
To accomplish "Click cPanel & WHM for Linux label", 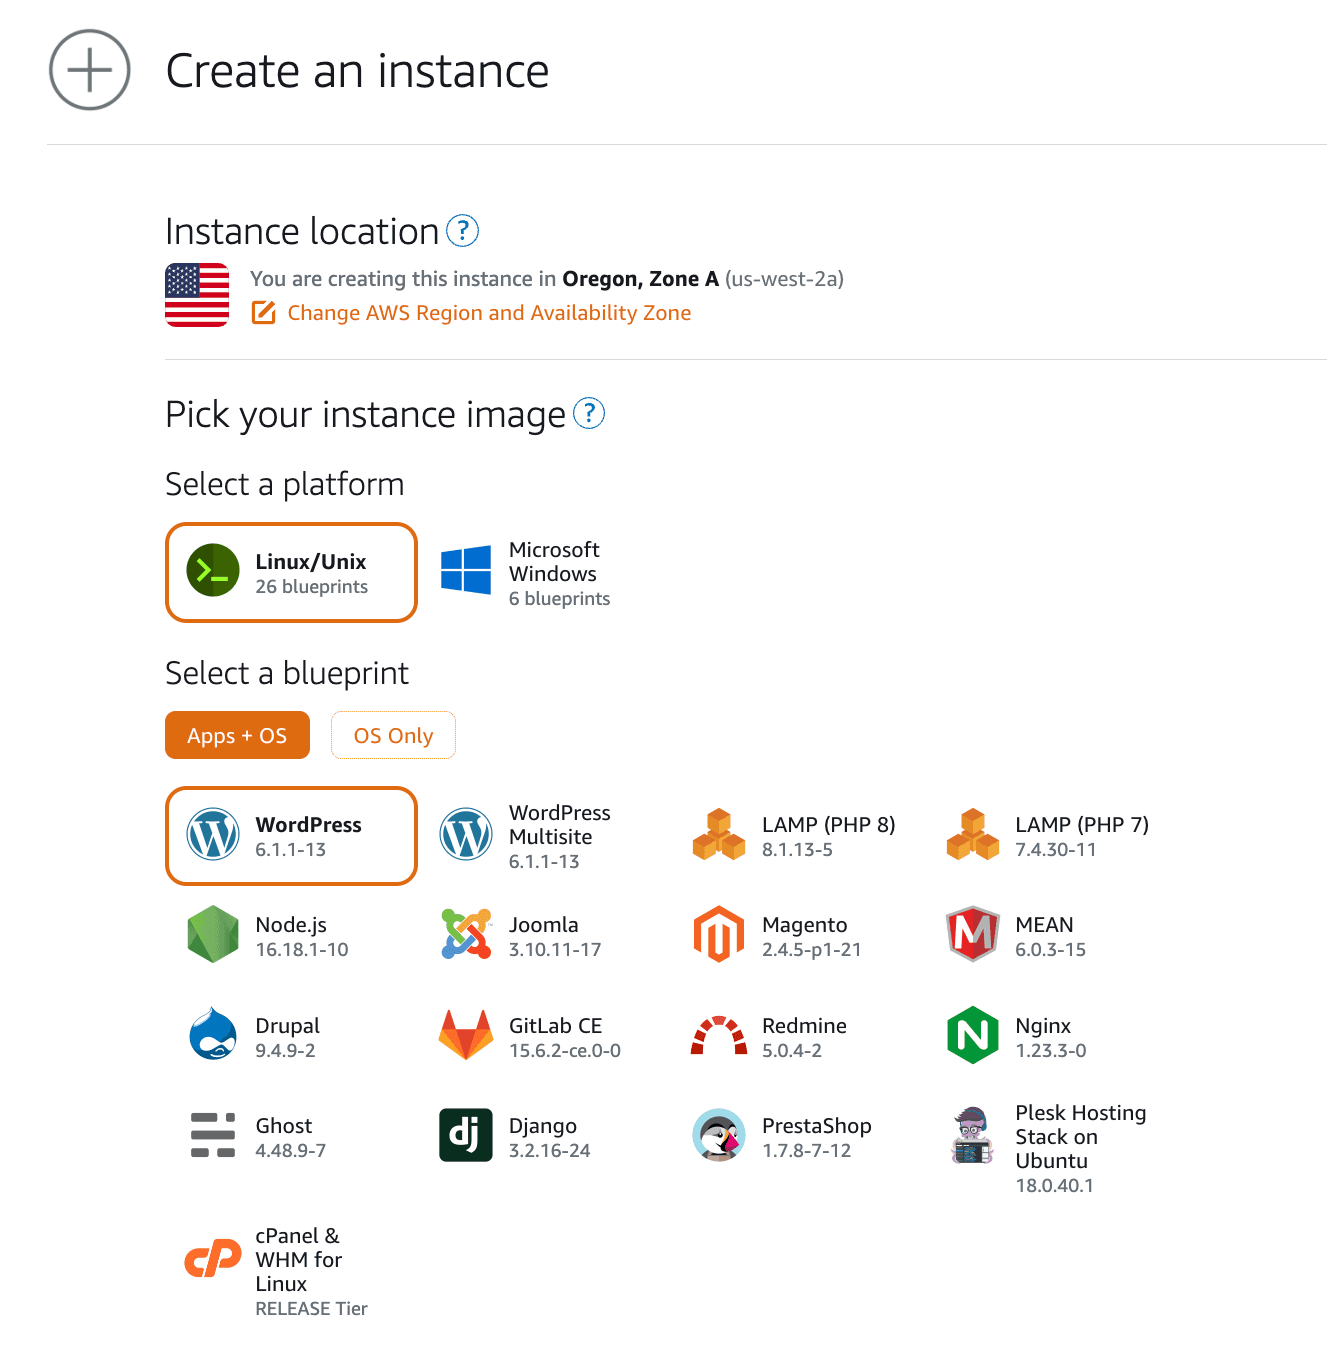I will pyautogui.click(x=311, y=1272).
